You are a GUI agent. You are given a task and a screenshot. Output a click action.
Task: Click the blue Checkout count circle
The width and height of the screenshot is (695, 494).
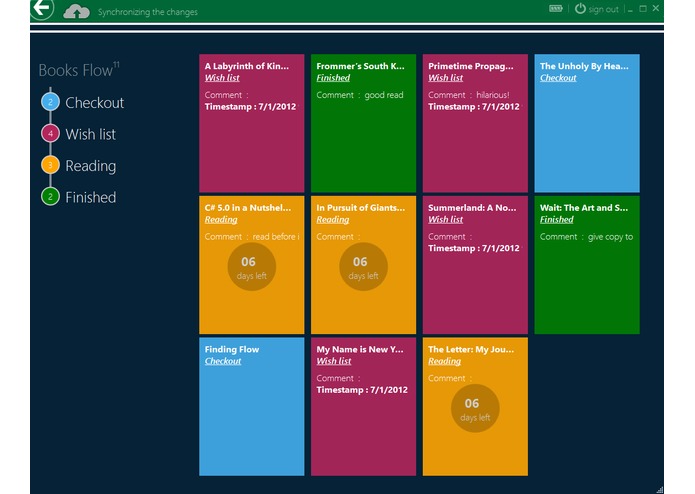click(51, 102)
